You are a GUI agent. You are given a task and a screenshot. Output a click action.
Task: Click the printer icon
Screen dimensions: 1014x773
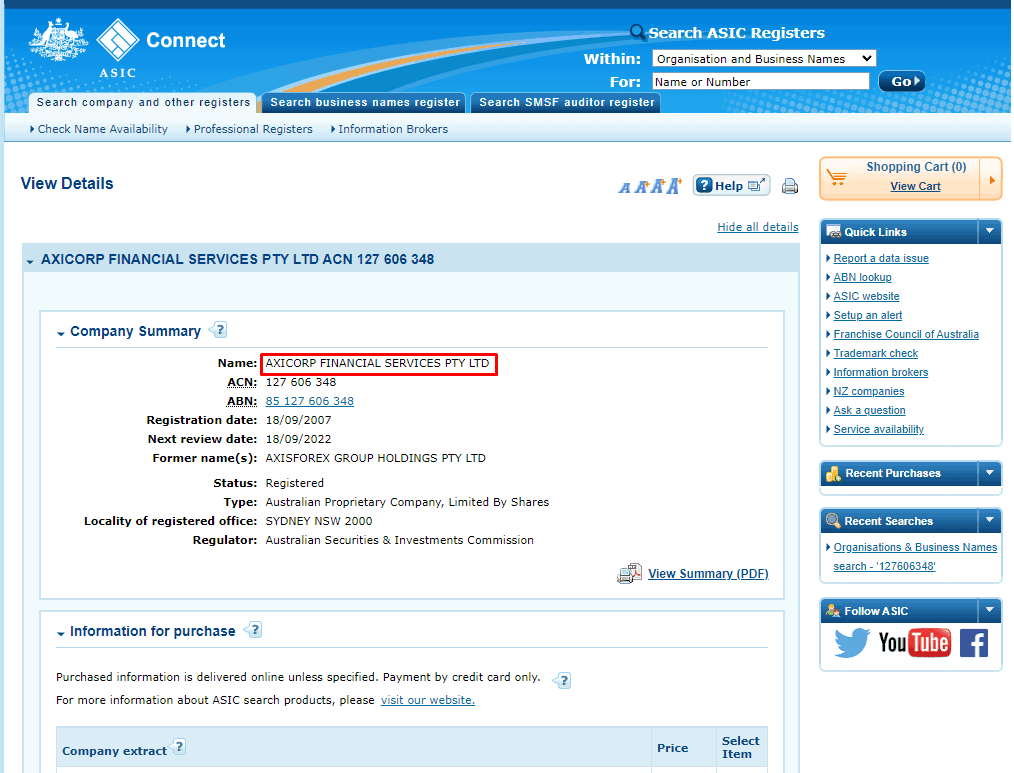point(790,186)
